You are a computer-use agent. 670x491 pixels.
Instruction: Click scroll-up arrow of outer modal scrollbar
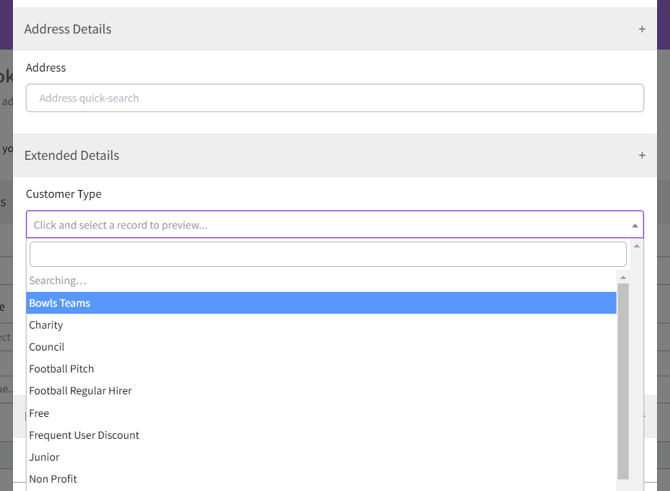637,246
